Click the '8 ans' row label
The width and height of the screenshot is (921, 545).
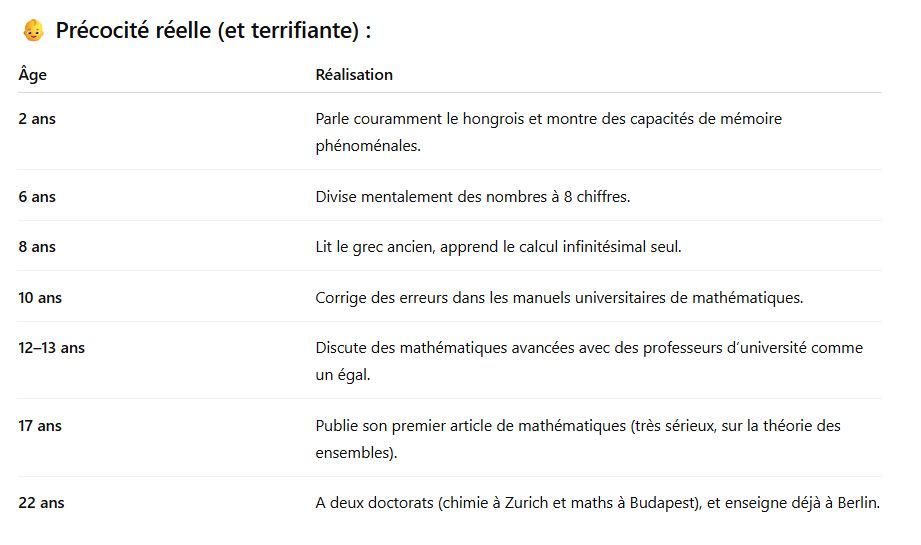(37, 247)
